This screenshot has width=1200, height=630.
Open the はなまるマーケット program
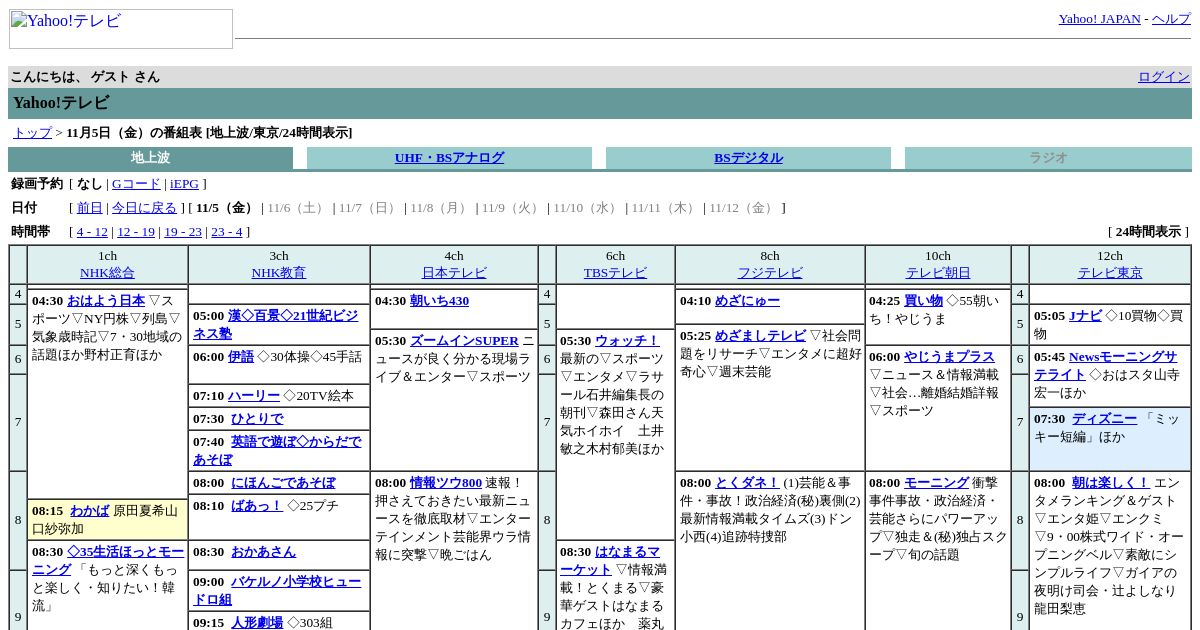pyautogui.click(x=610, y=560)
